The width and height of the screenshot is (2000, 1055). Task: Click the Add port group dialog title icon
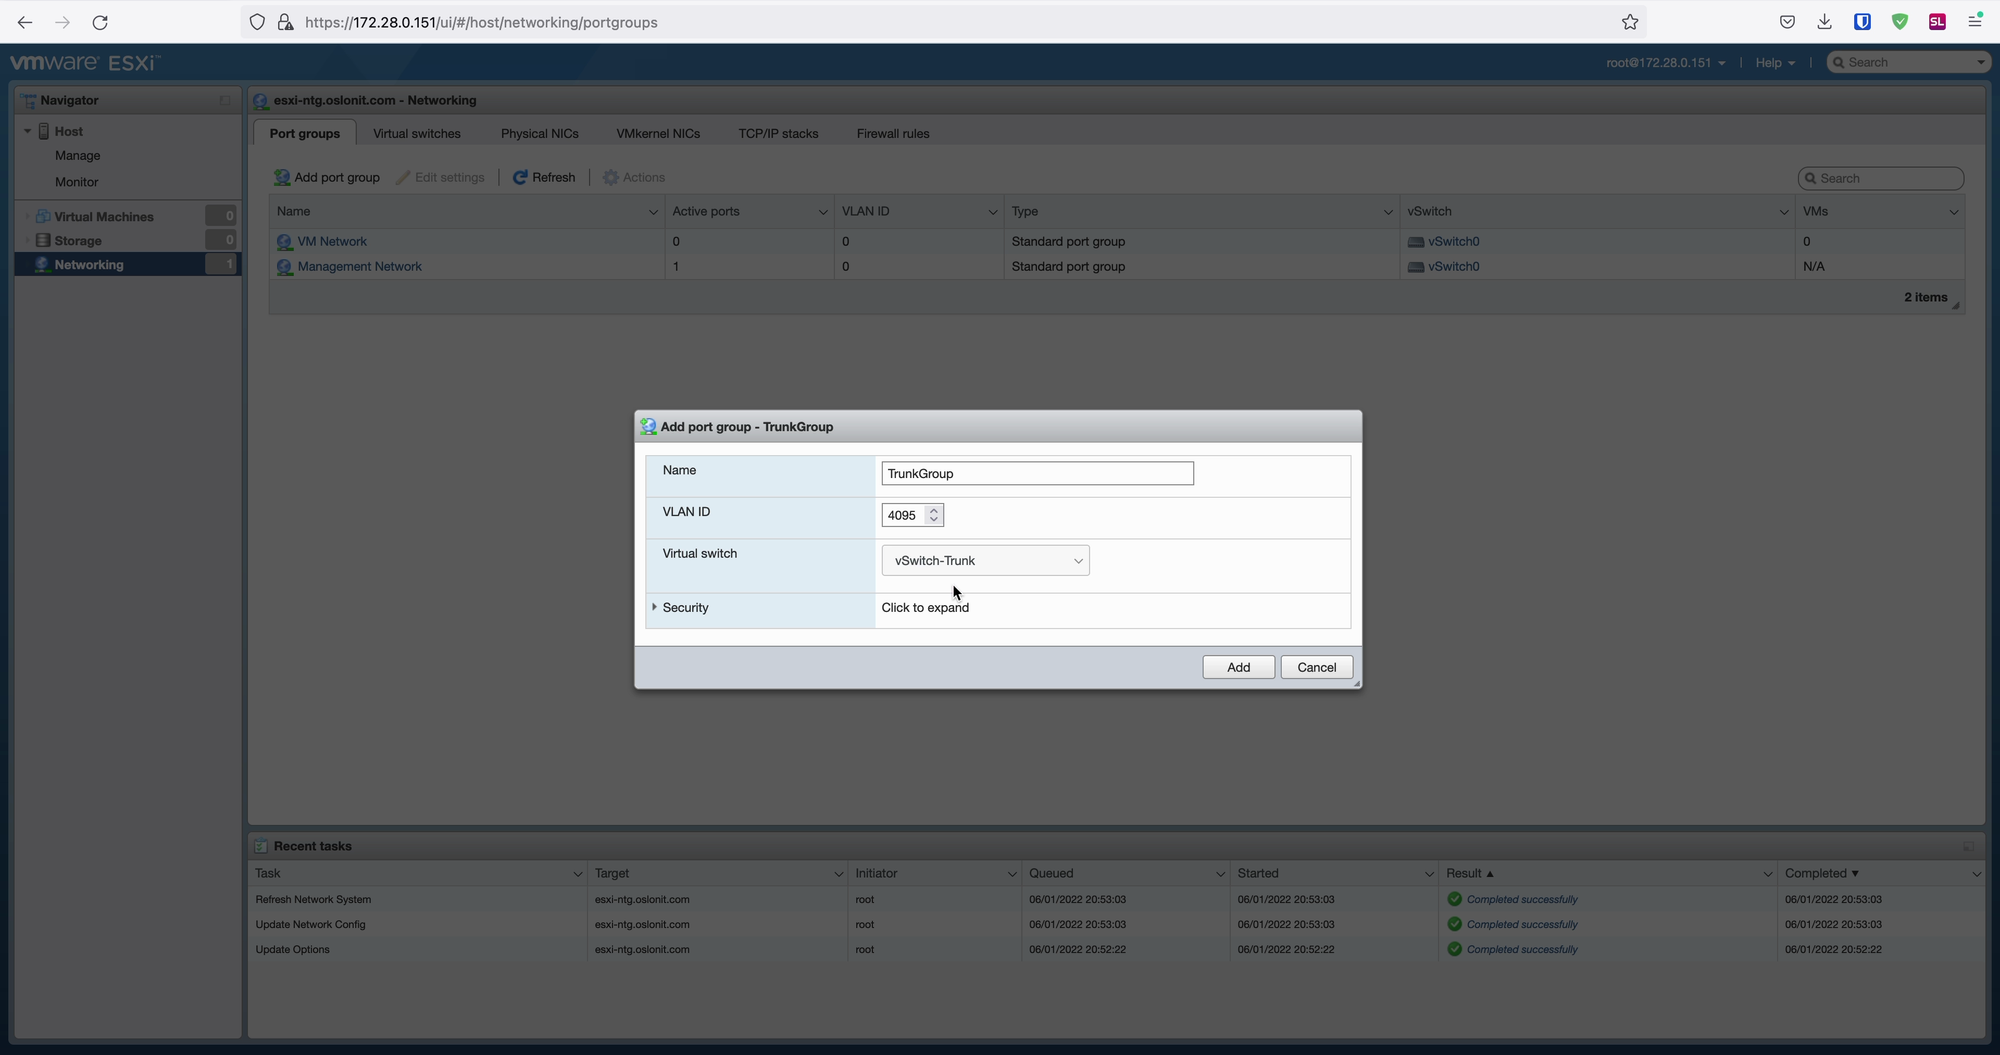point(648,427)
